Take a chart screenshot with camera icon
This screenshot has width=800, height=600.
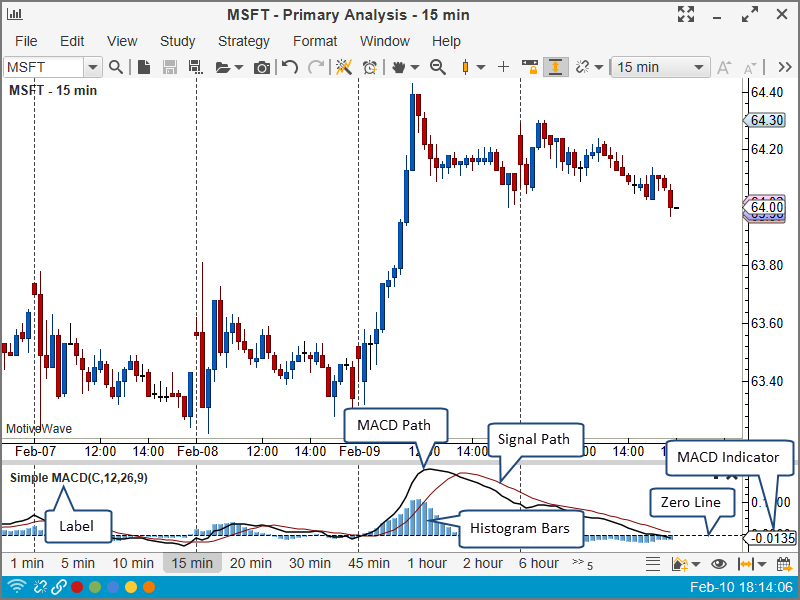pos(262,67)
